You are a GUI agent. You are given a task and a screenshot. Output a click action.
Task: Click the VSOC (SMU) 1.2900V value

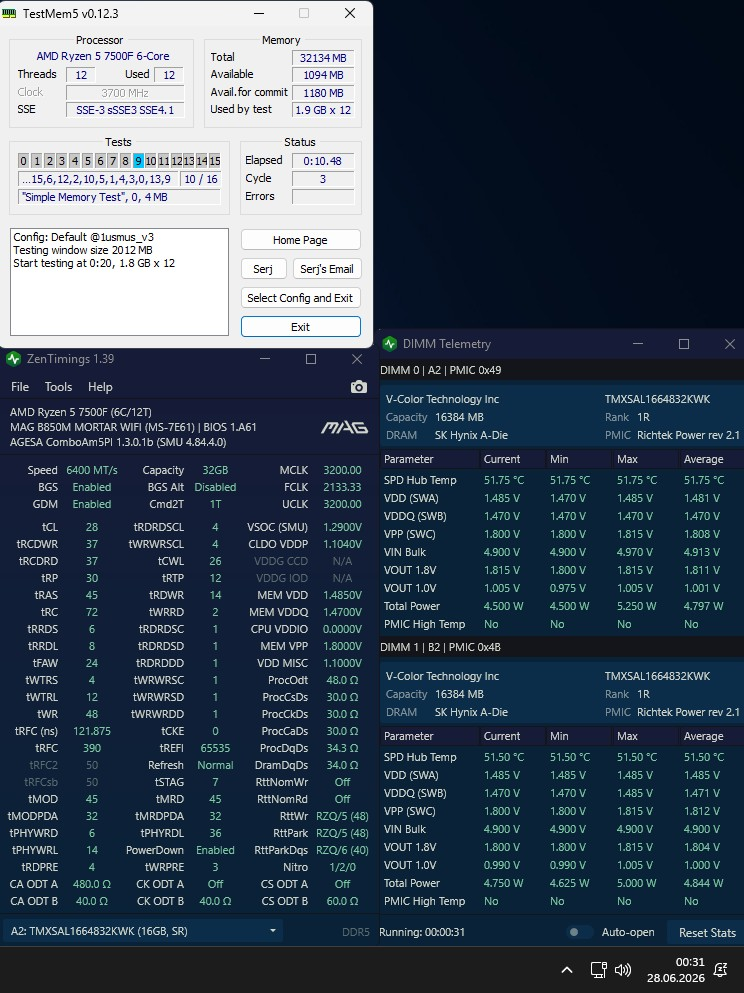(342, 527)
